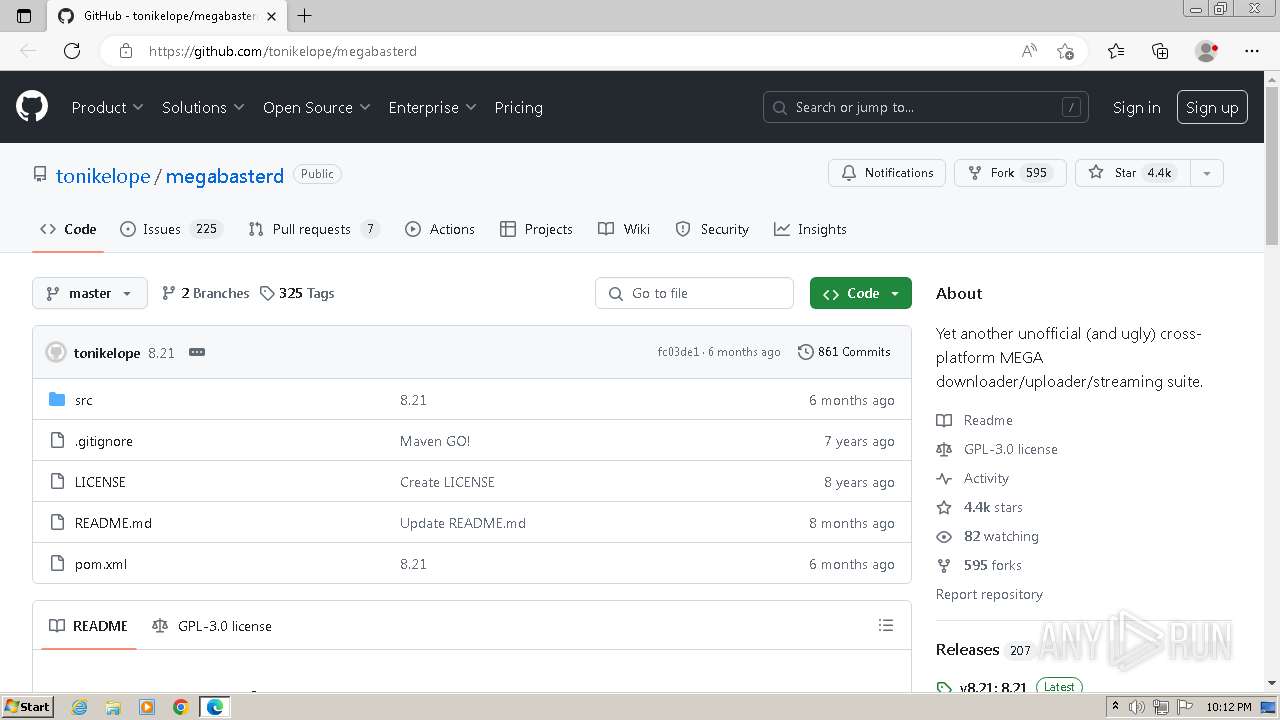Open the Code tab

click(x=68, y=229)
